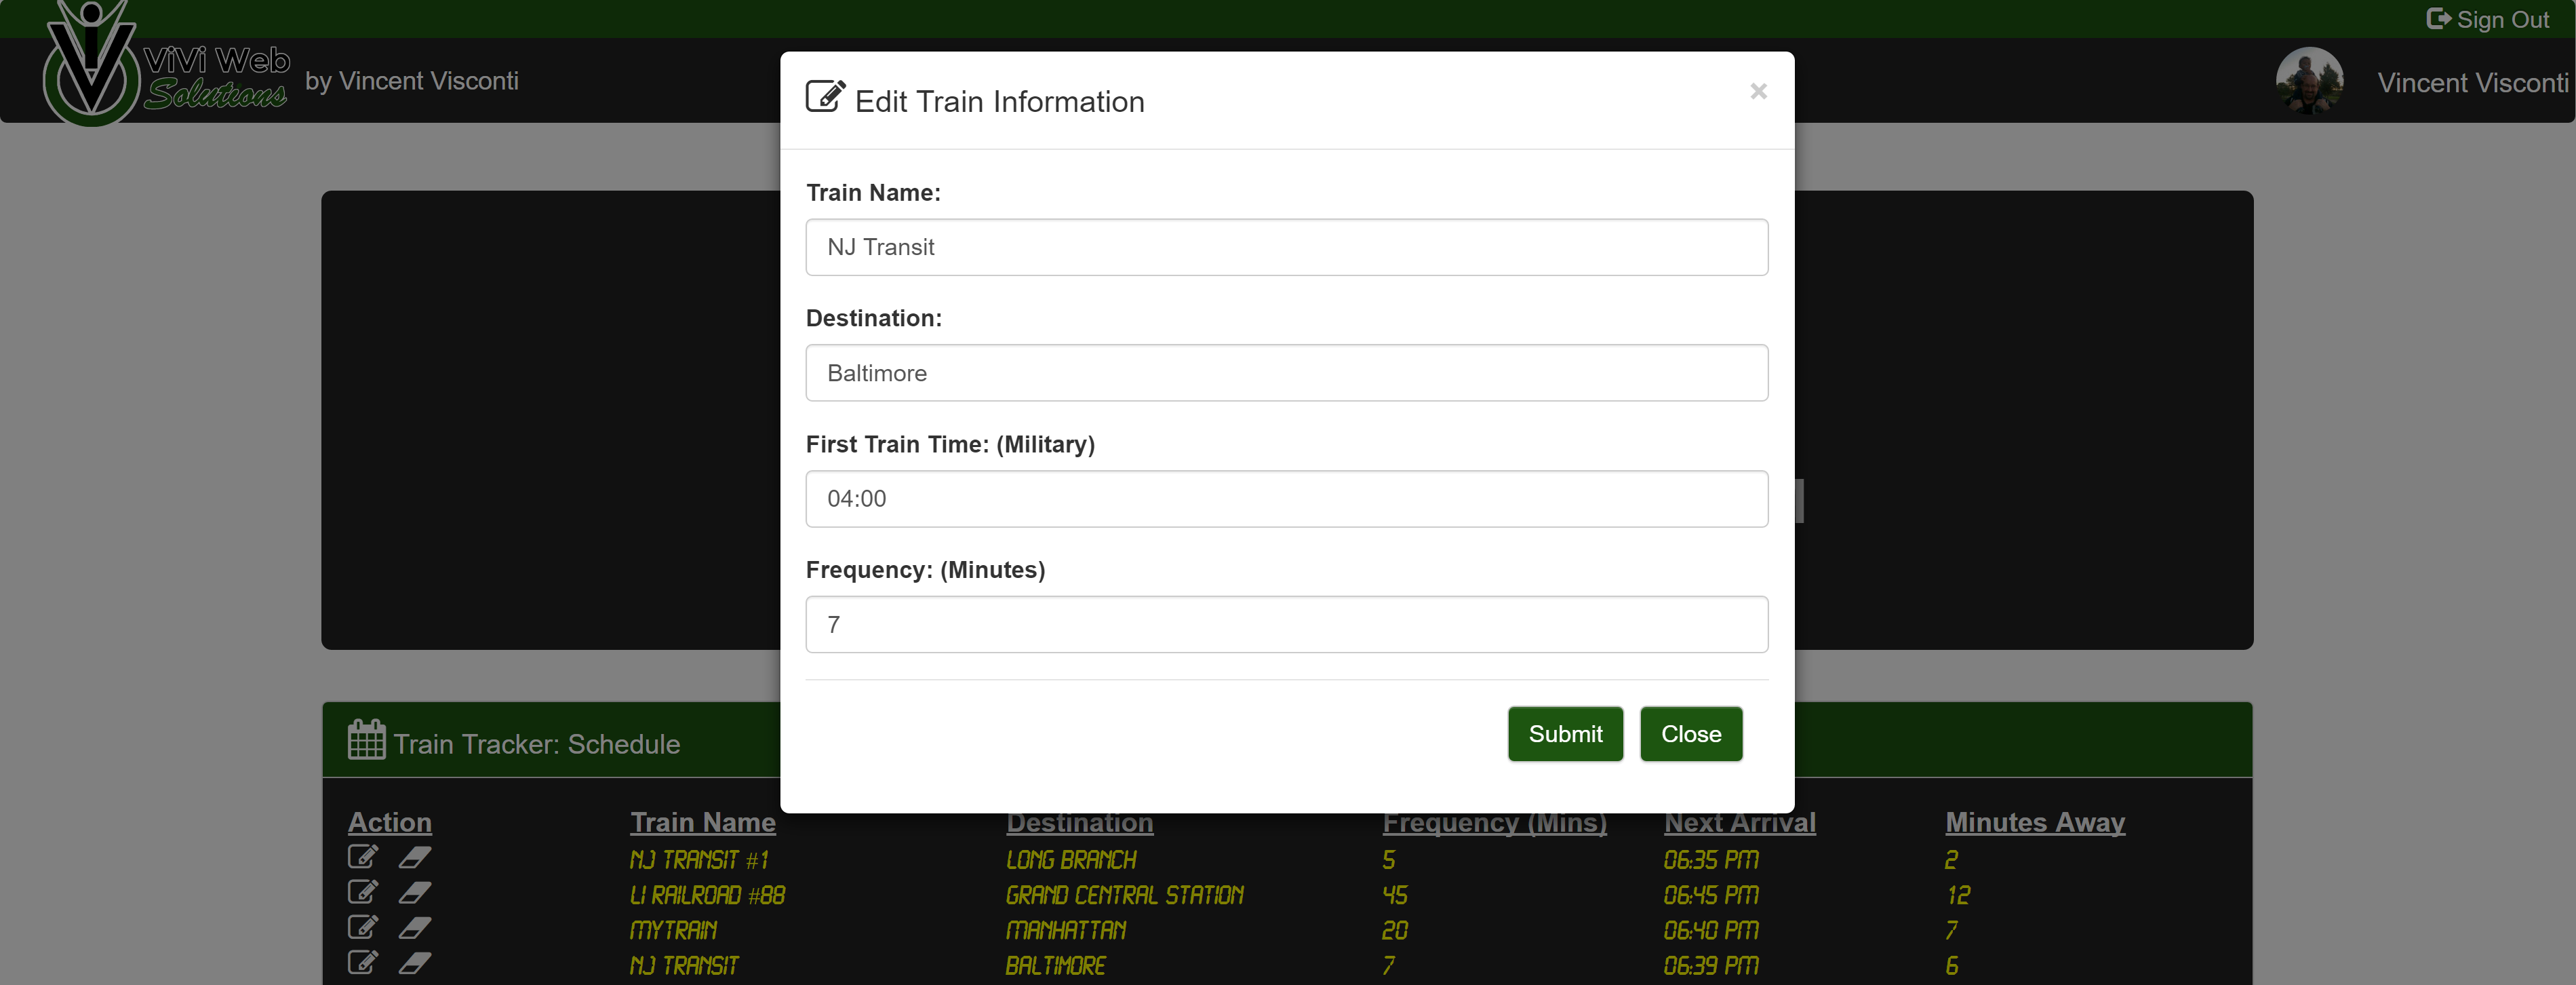Edit the LI Railroad #88 train row
The height and width of the screenshot is (985, 2576).
[x=362, y=892]
